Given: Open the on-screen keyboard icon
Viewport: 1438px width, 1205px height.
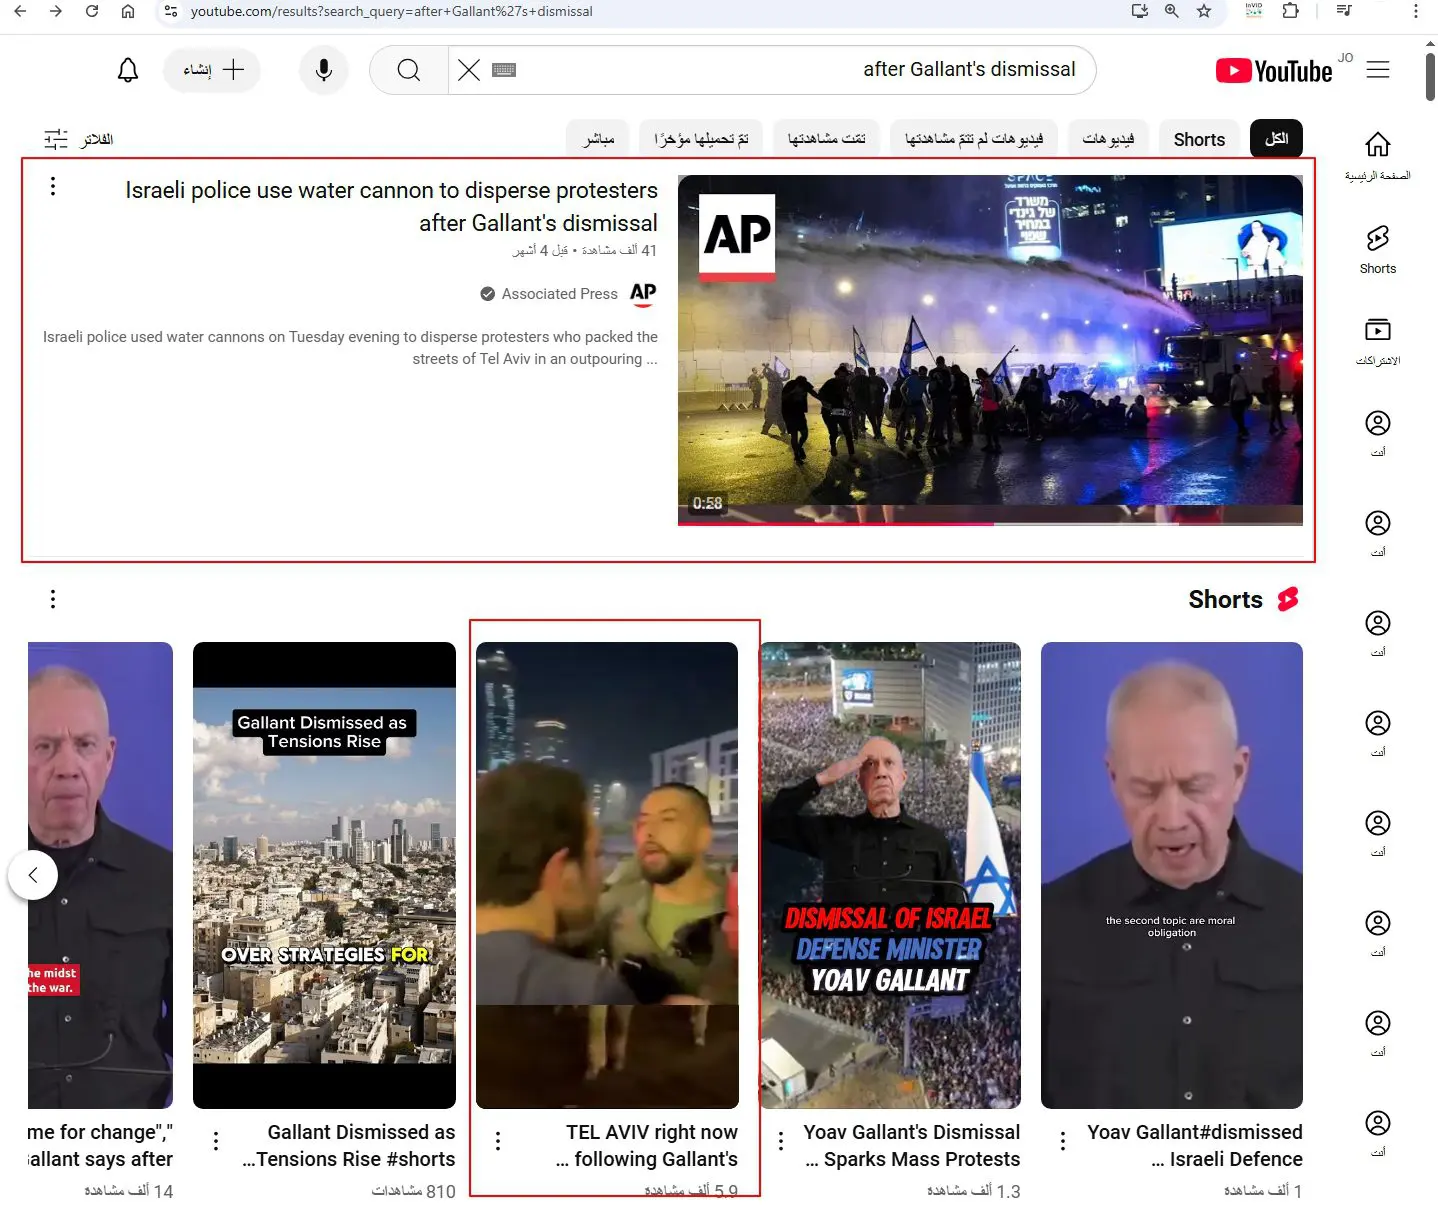Looking at the screenshot, I should click(x=504, y=70).
